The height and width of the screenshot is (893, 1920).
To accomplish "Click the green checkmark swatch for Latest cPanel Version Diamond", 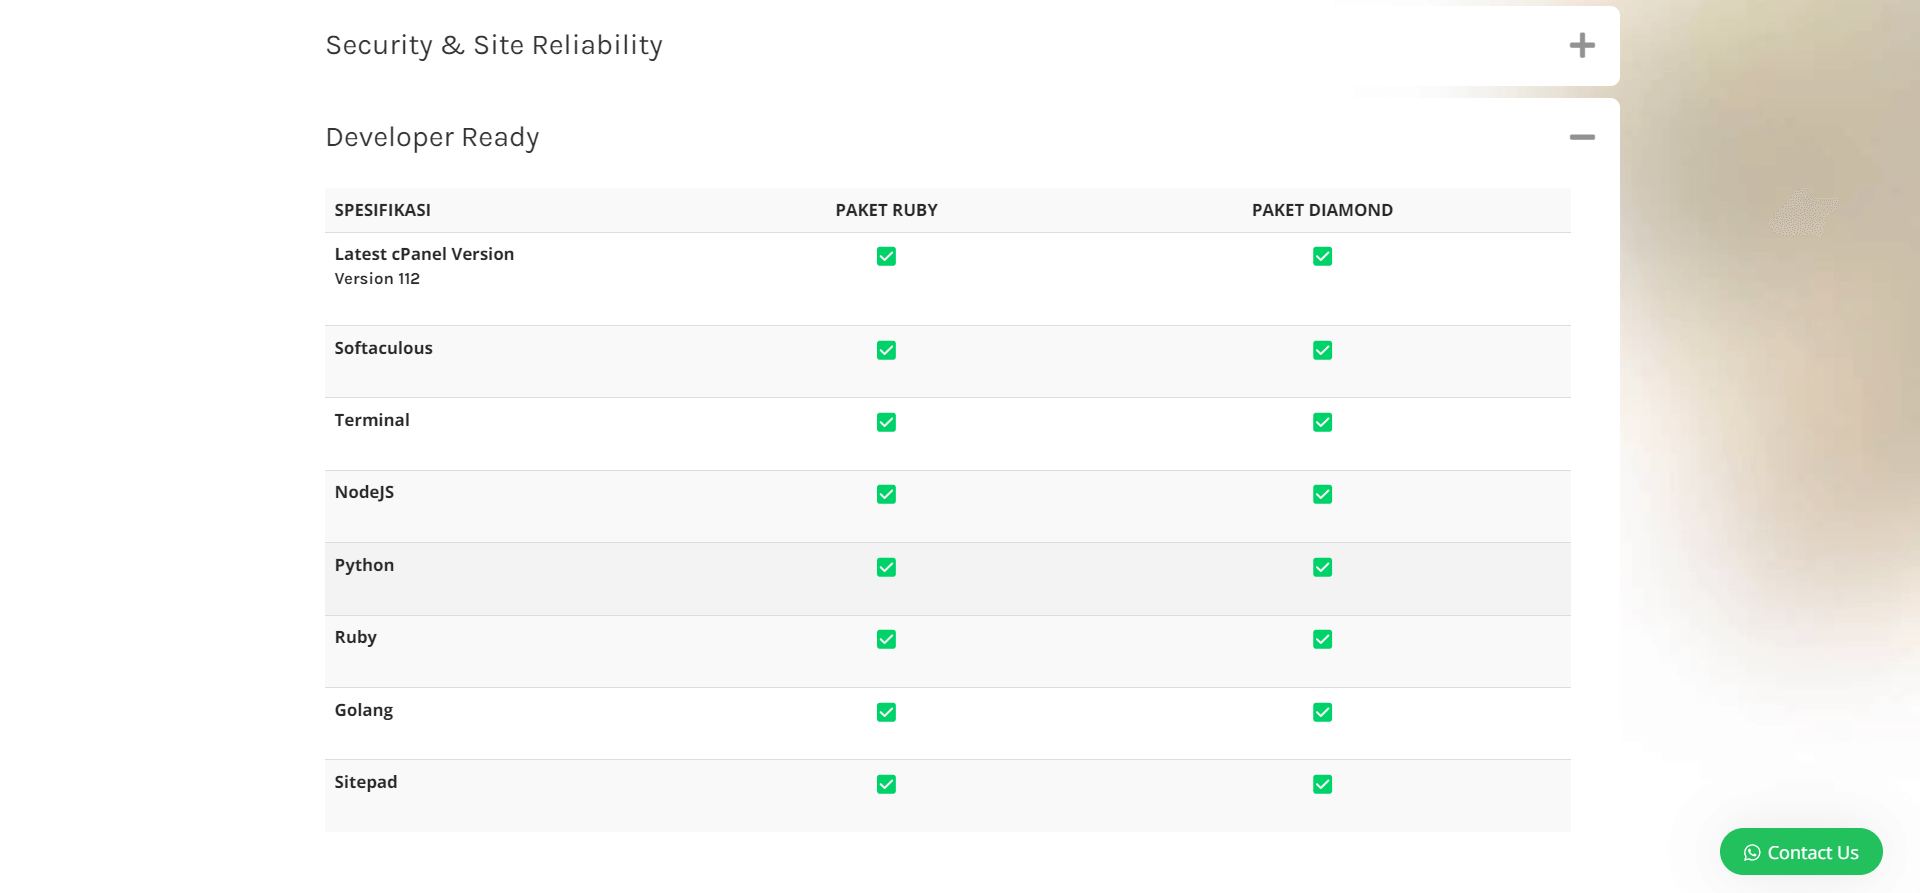I will coord(1322,256).
